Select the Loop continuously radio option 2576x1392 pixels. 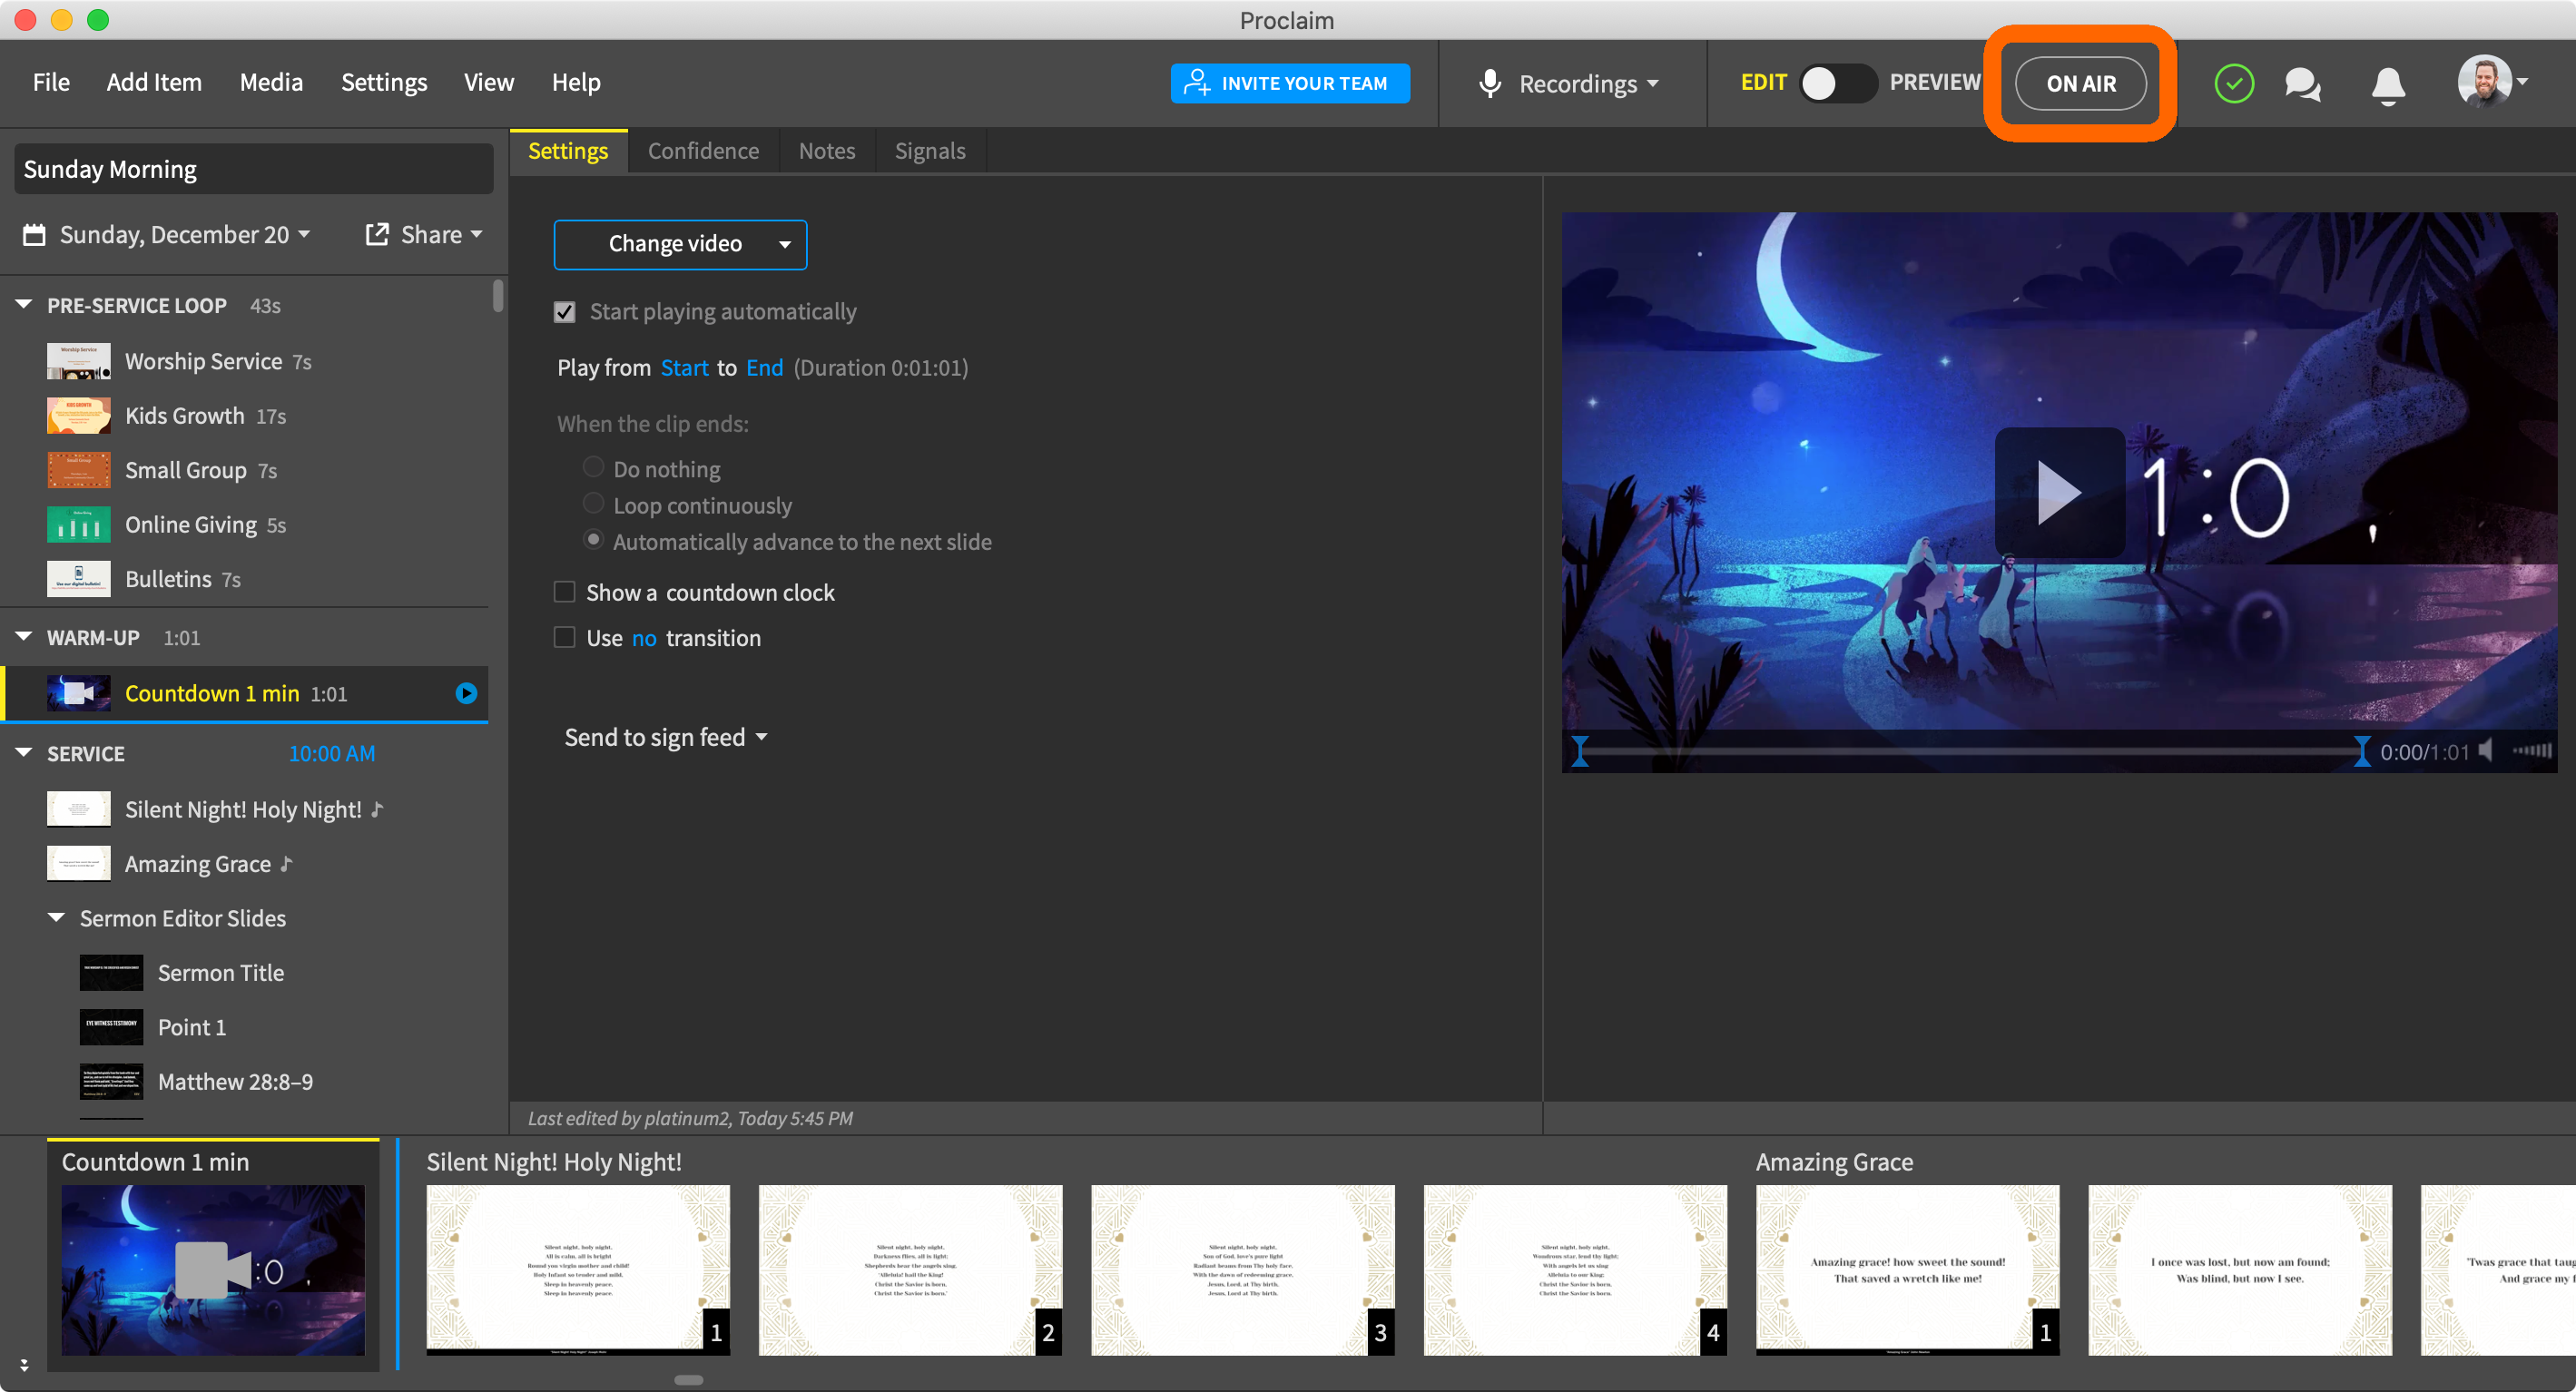click(593, 504)
